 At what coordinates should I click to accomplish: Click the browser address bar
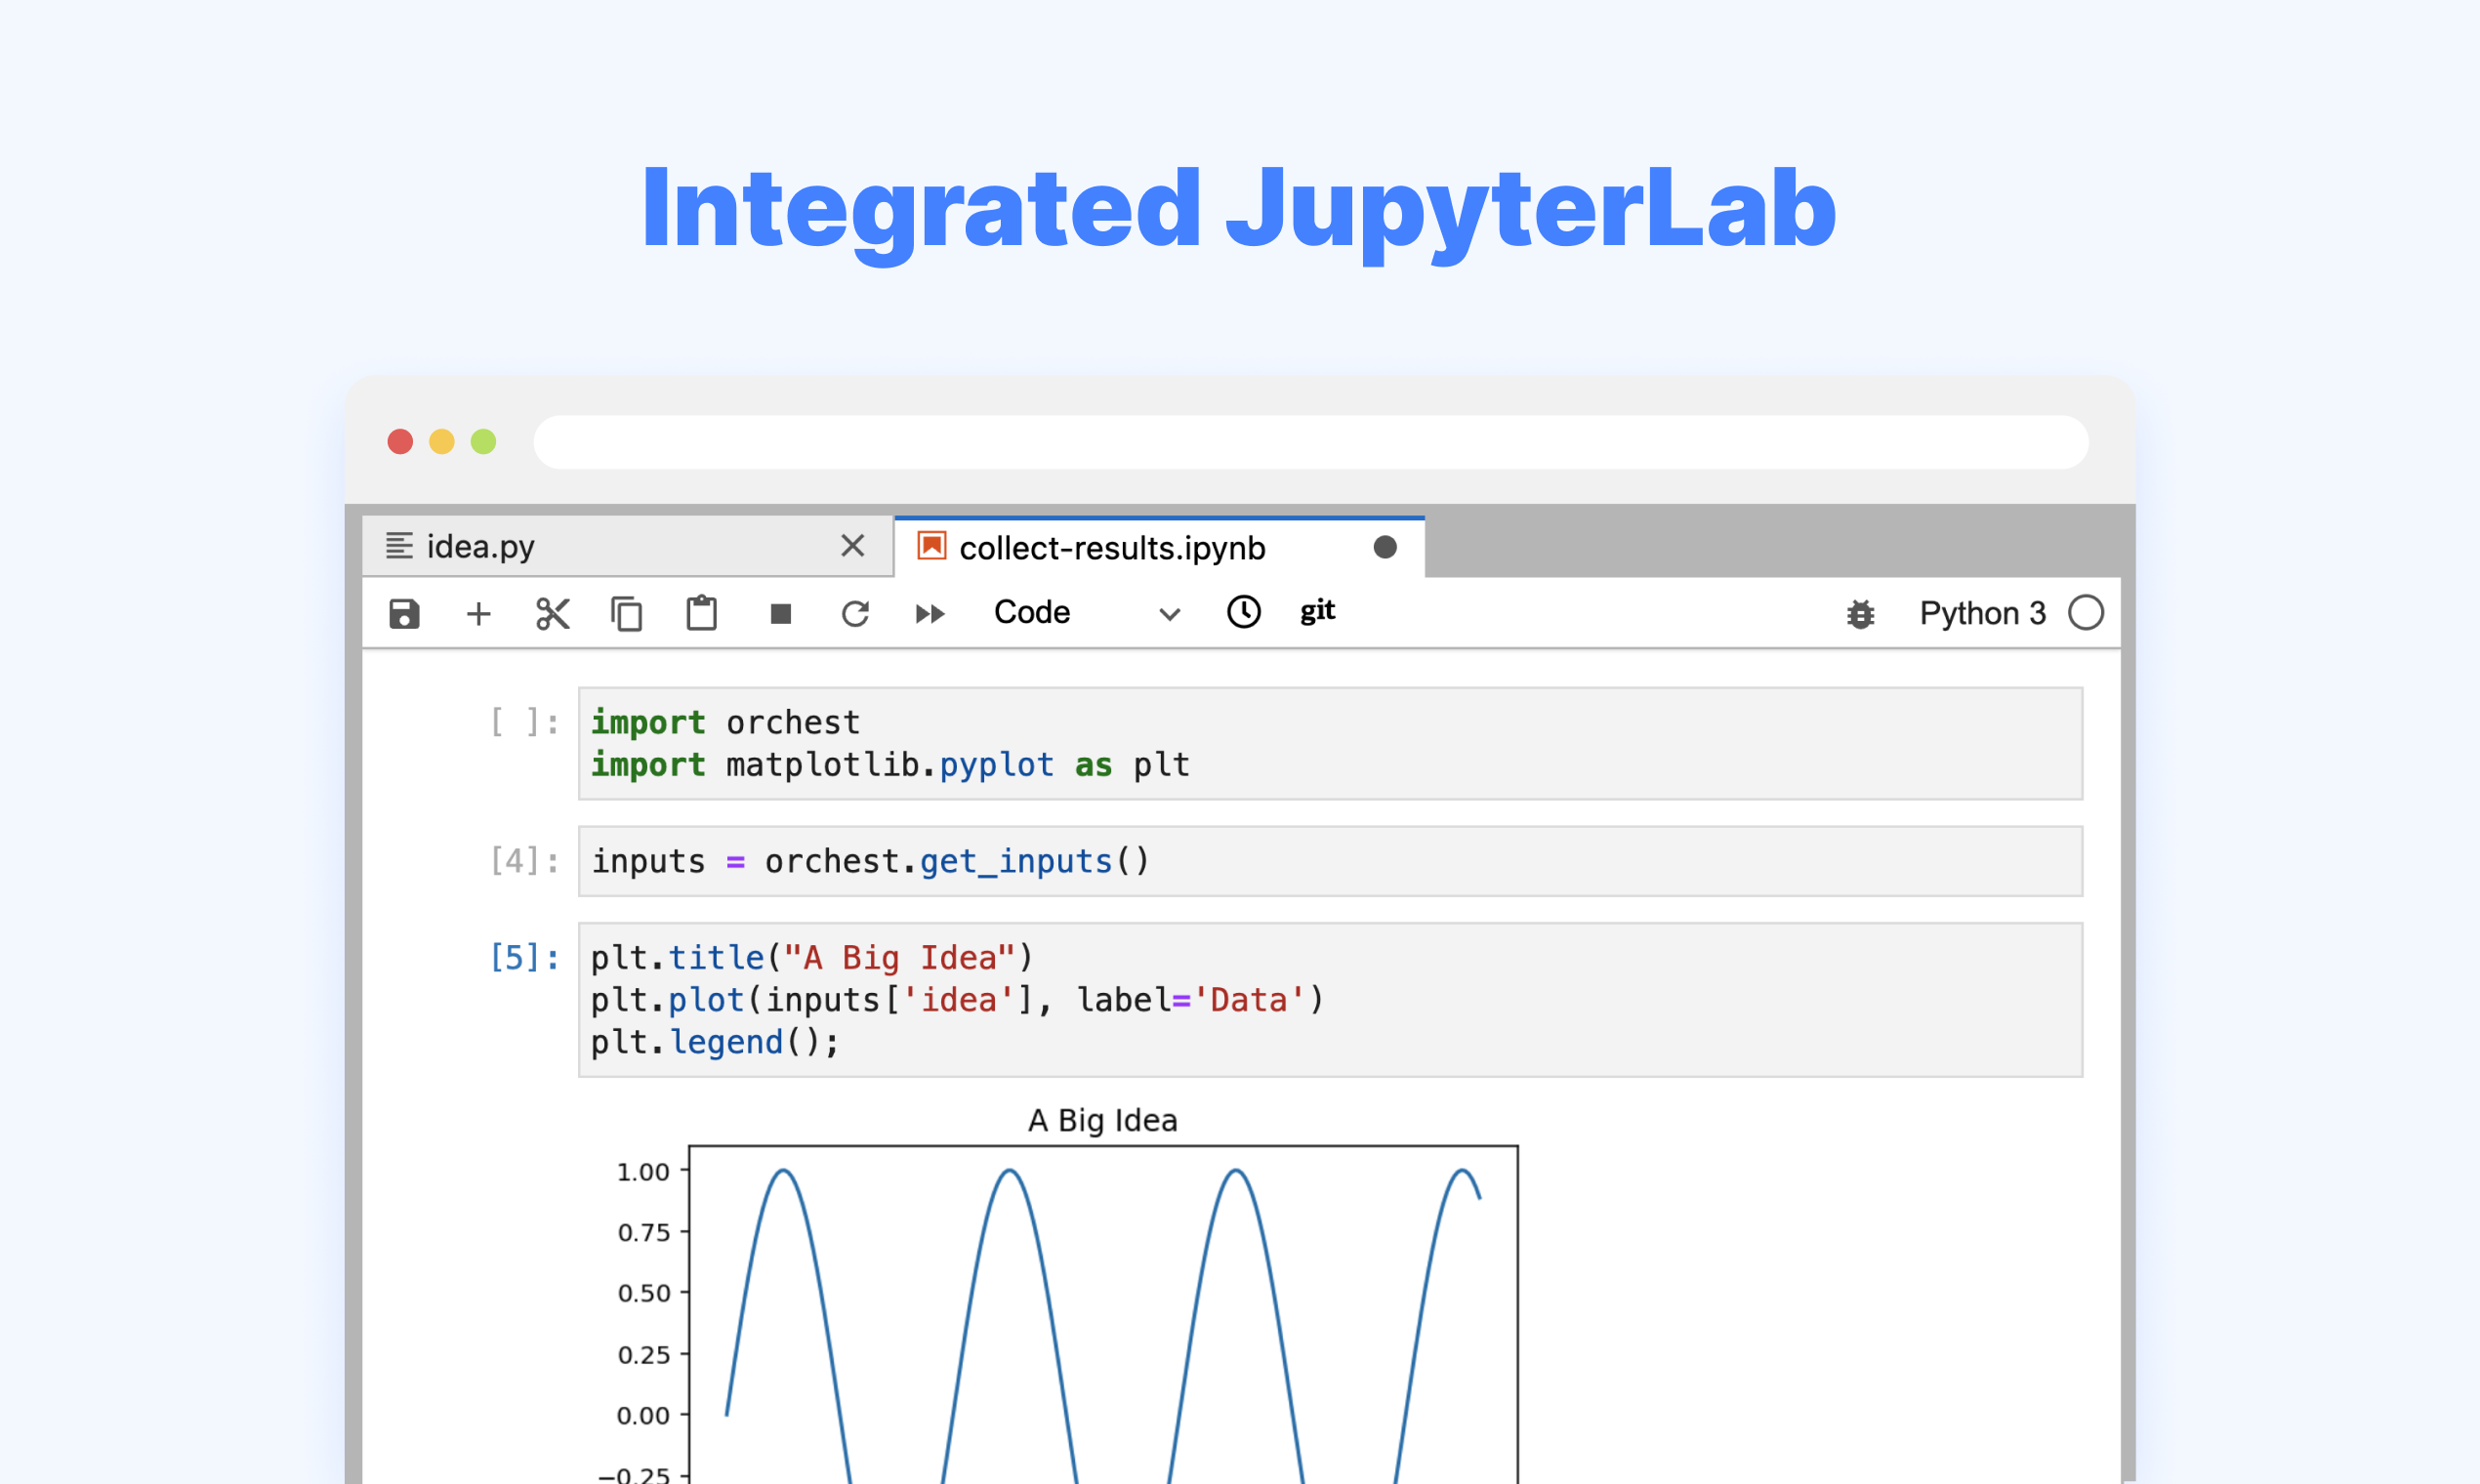click(1311, 442)
